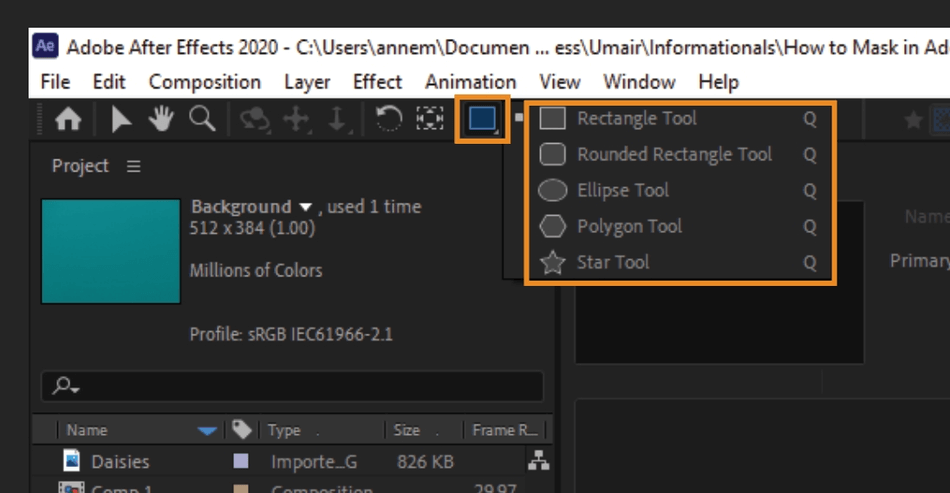This screenshot has width=950, height=493.
Task: Select the Pan Behind anchor point tool
Action: click(x=430, y=119)
